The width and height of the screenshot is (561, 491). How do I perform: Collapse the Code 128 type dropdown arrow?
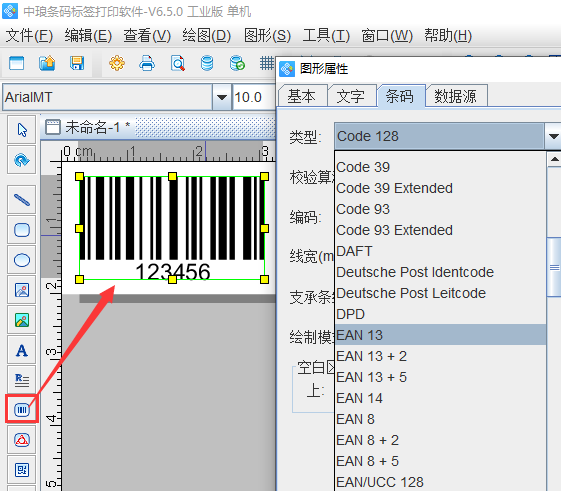coord(553,136)
